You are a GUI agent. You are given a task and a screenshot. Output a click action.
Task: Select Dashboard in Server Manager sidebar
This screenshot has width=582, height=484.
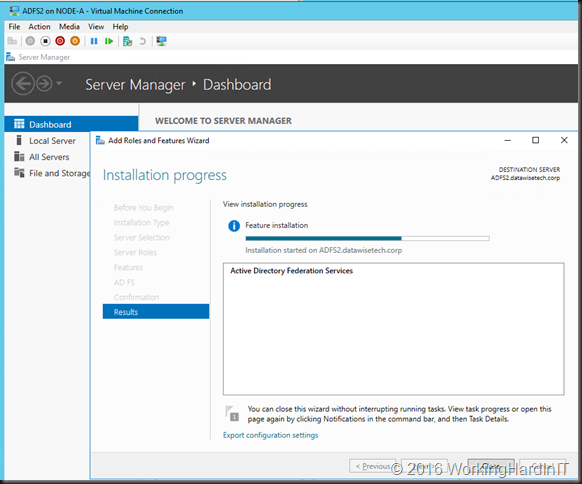click(x=71, y=124)
